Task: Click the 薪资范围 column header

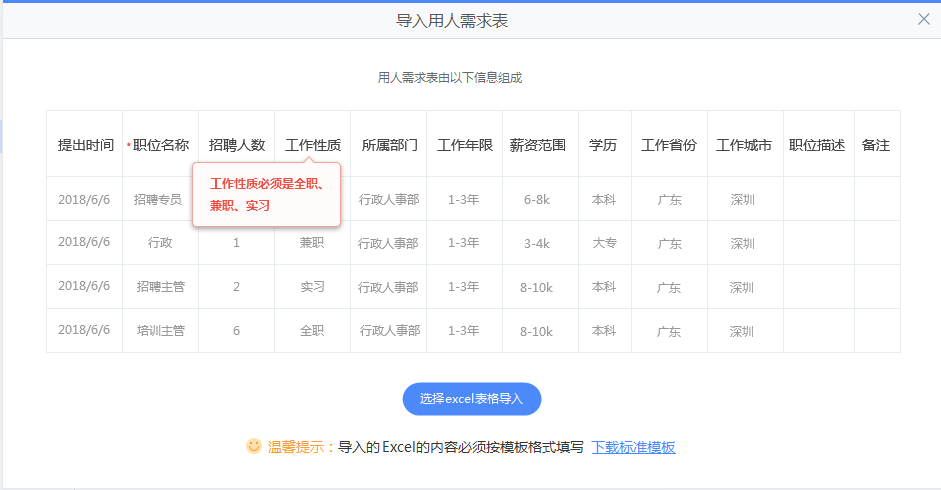Action: tap(538, 145)
